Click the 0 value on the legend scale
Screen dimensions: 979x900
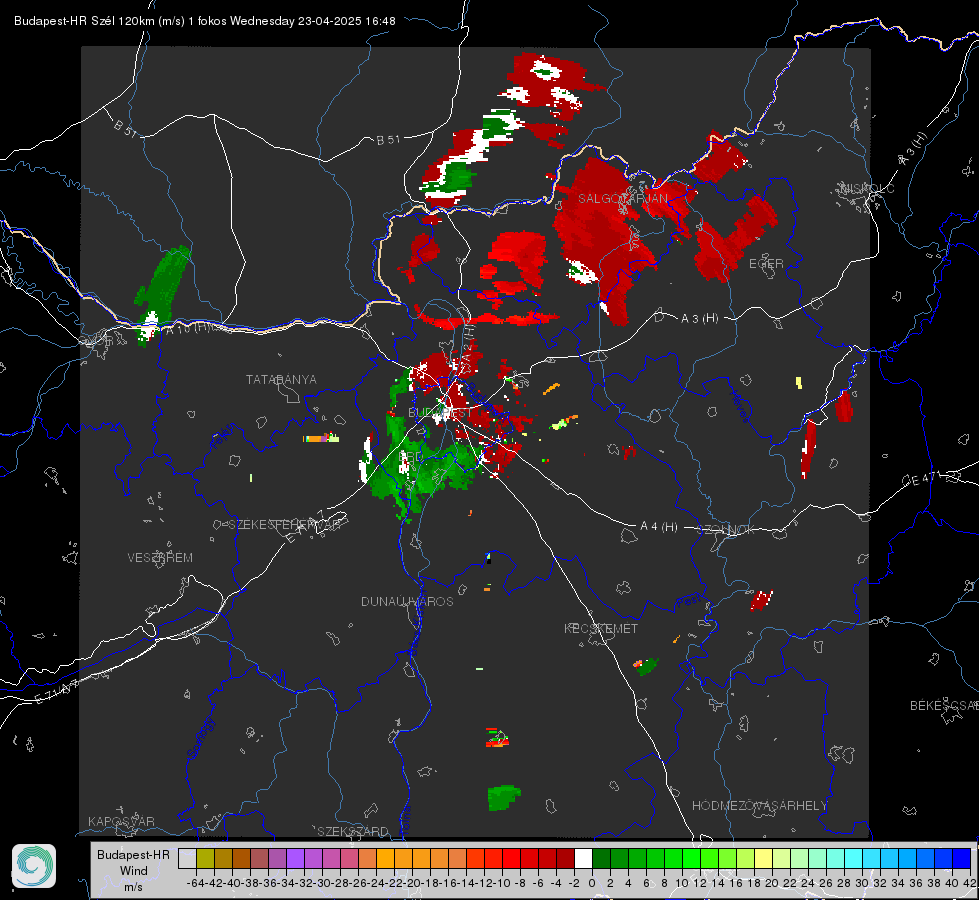592,883
